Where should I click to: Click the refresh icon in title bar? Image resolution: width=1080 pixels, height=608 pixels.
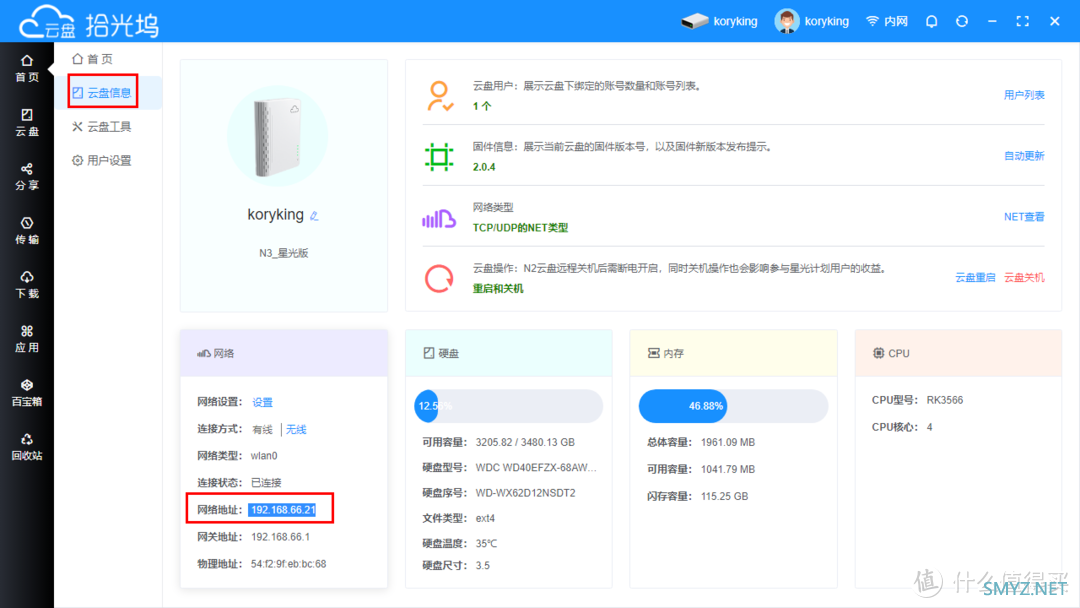pos(962,21)
